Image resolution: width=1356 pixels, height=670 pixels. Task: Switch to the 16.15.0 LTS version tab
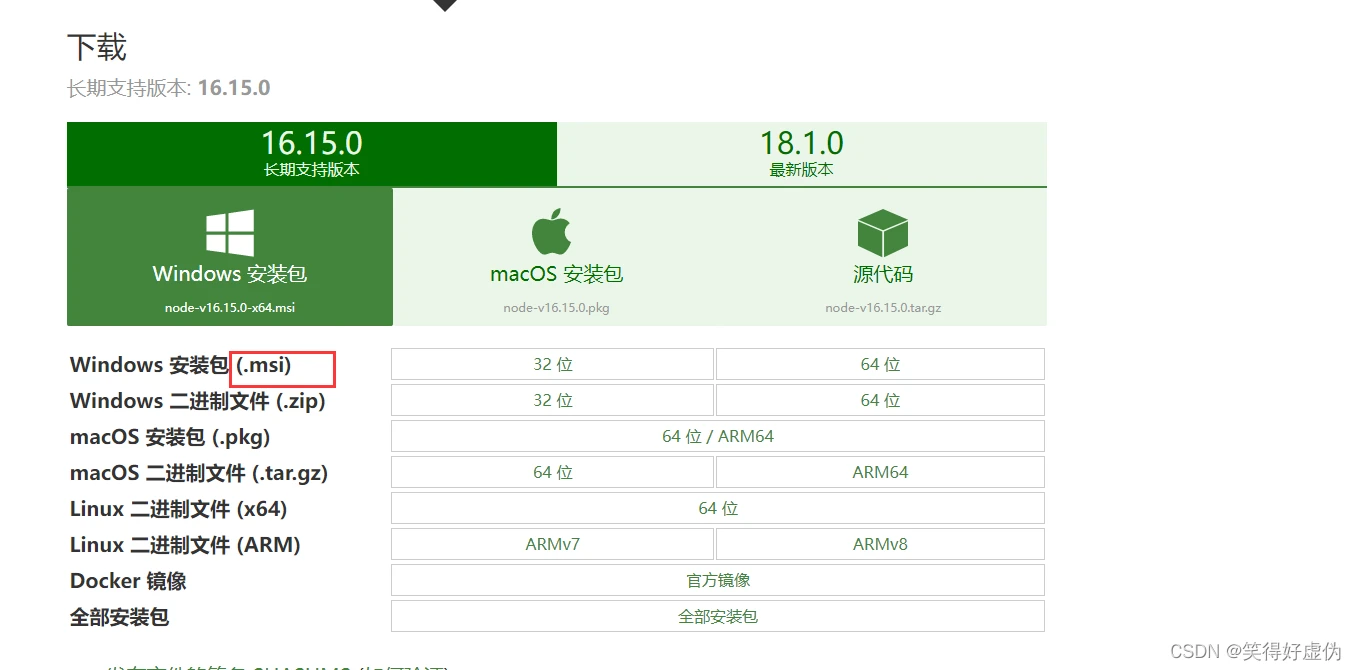point(311,154)
